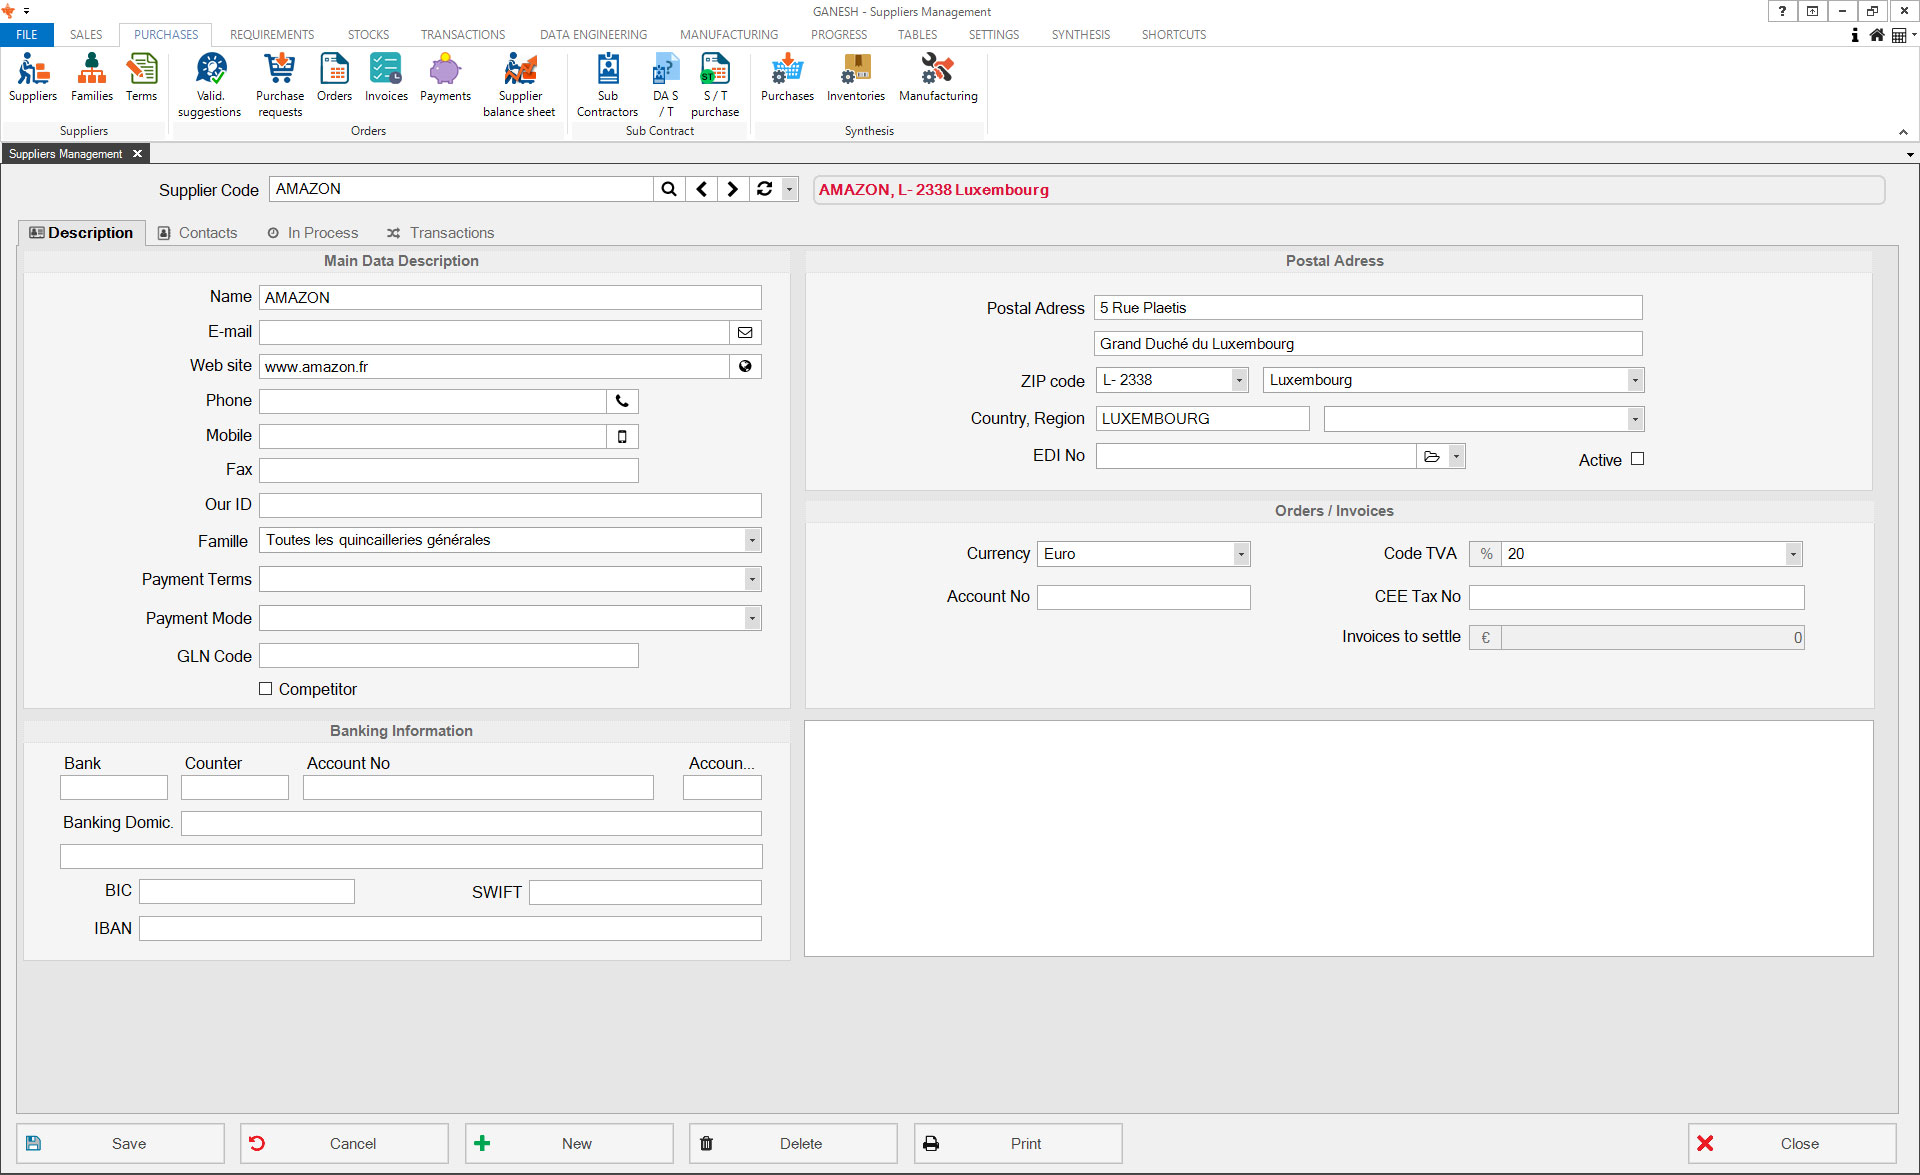Click the refresh supplier icon
This screenshot has width=1920, height=1175.
click(765, 189)
